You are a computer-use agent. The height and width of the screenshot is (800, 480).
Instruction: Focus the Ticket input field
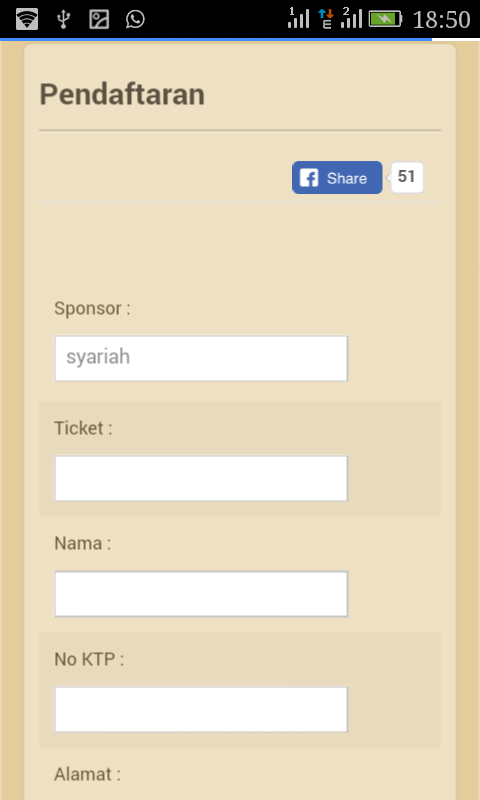click(201, 478)
